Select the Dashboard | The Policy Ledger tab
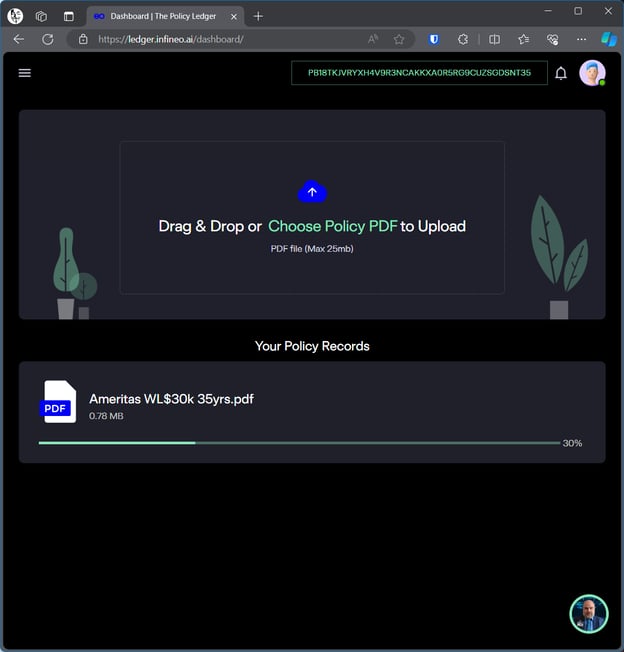Image resolution: width=624 pixels, height=652 pixels. [165, 16]
